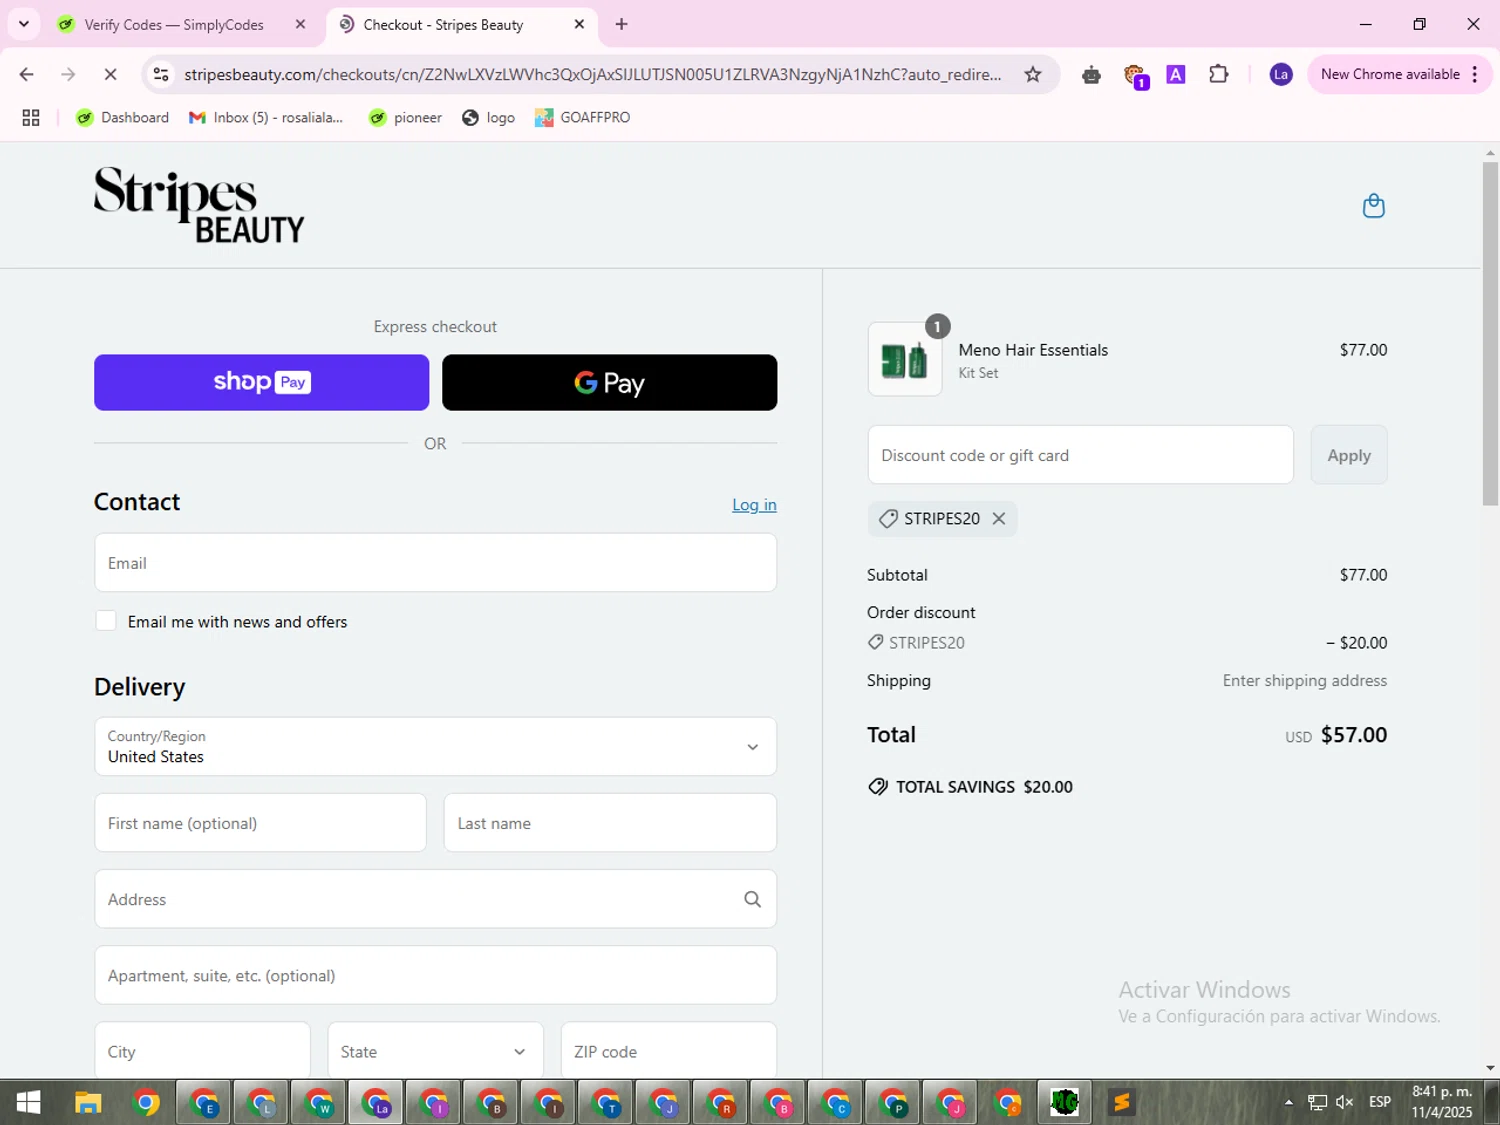Focus the Email input field
Image resolution: width=1500 pixels, height=1125 pixels.
point(435,562)
